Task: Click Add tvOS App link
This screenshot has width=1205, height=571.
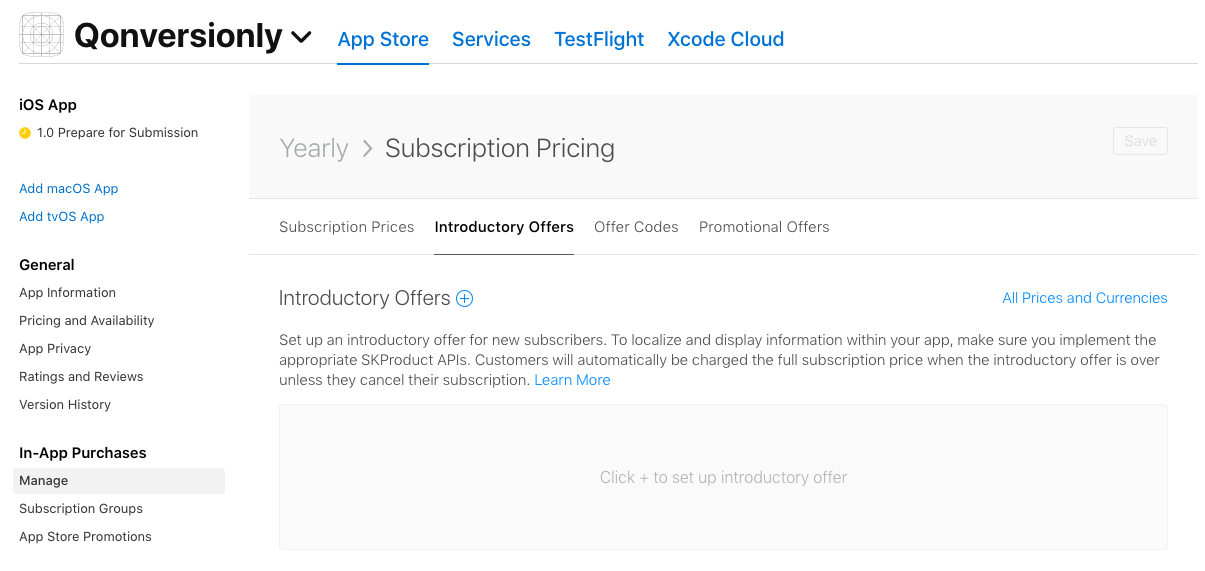Action: pos(62,217)
